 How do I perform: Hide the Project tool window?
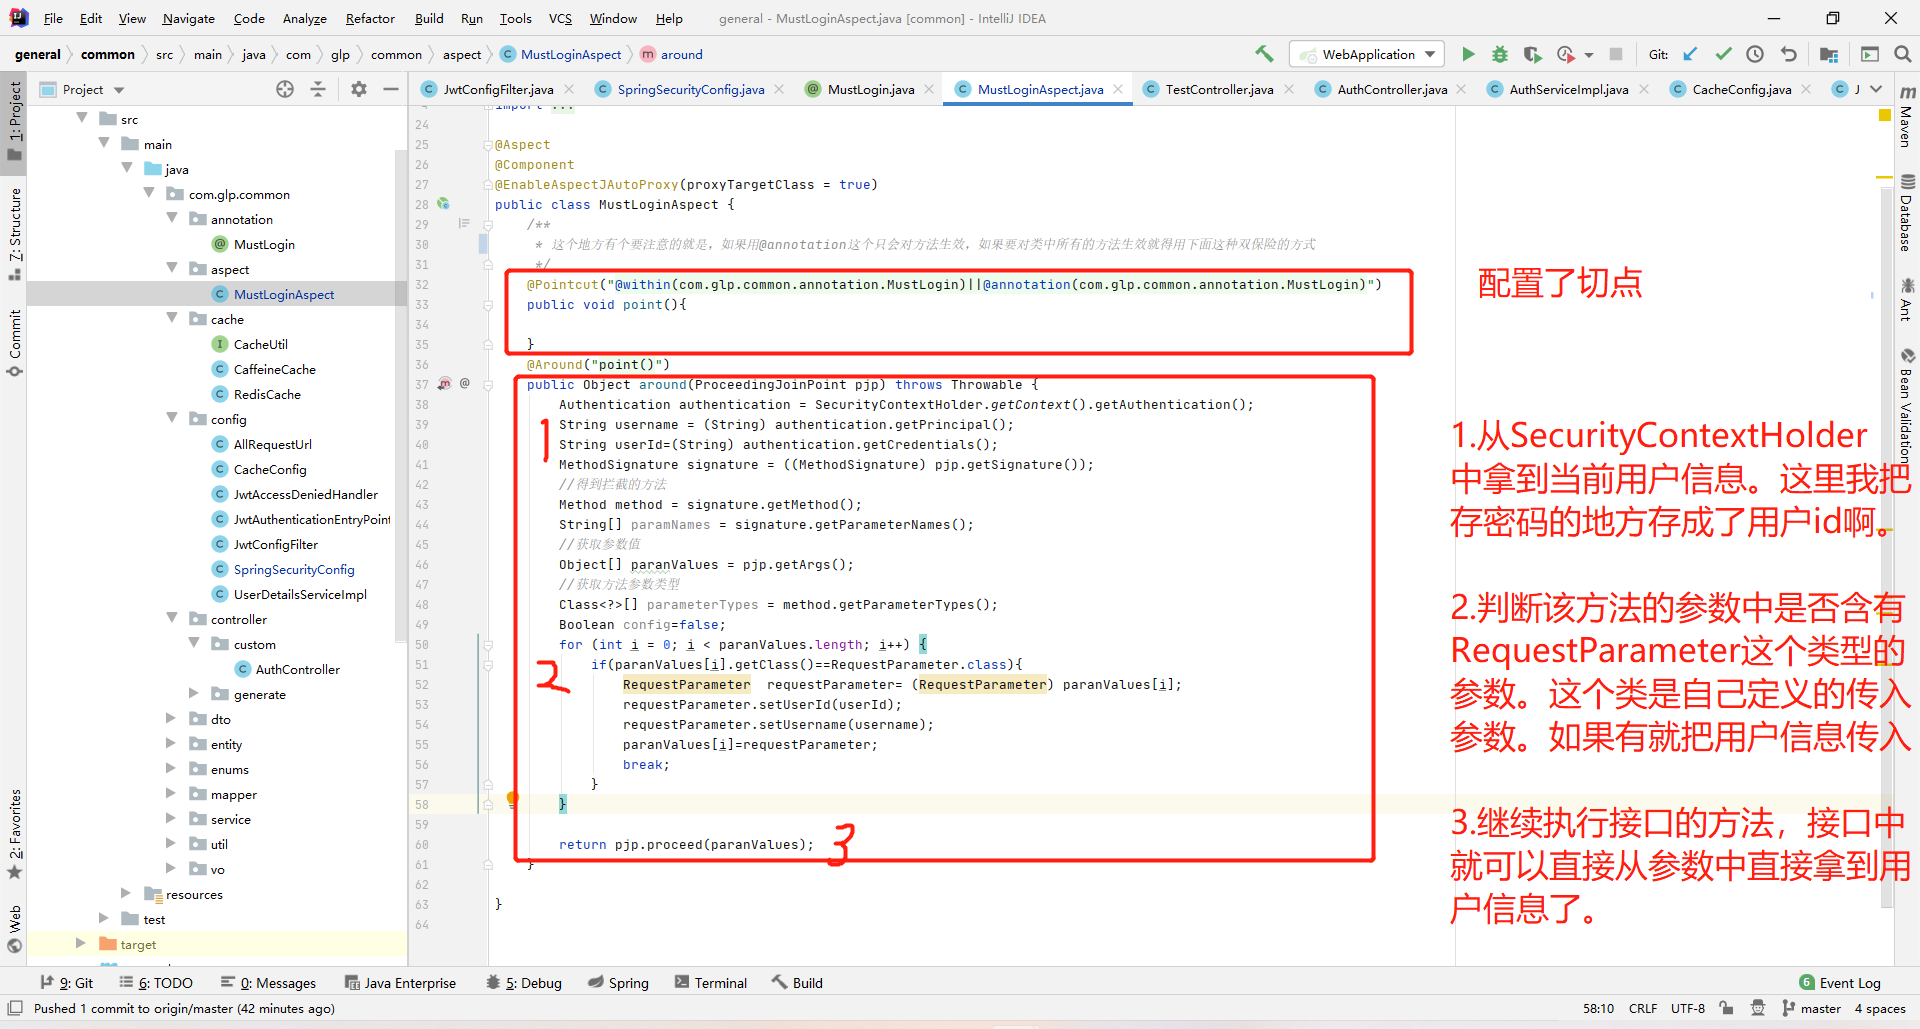click(x=391, y=89)
